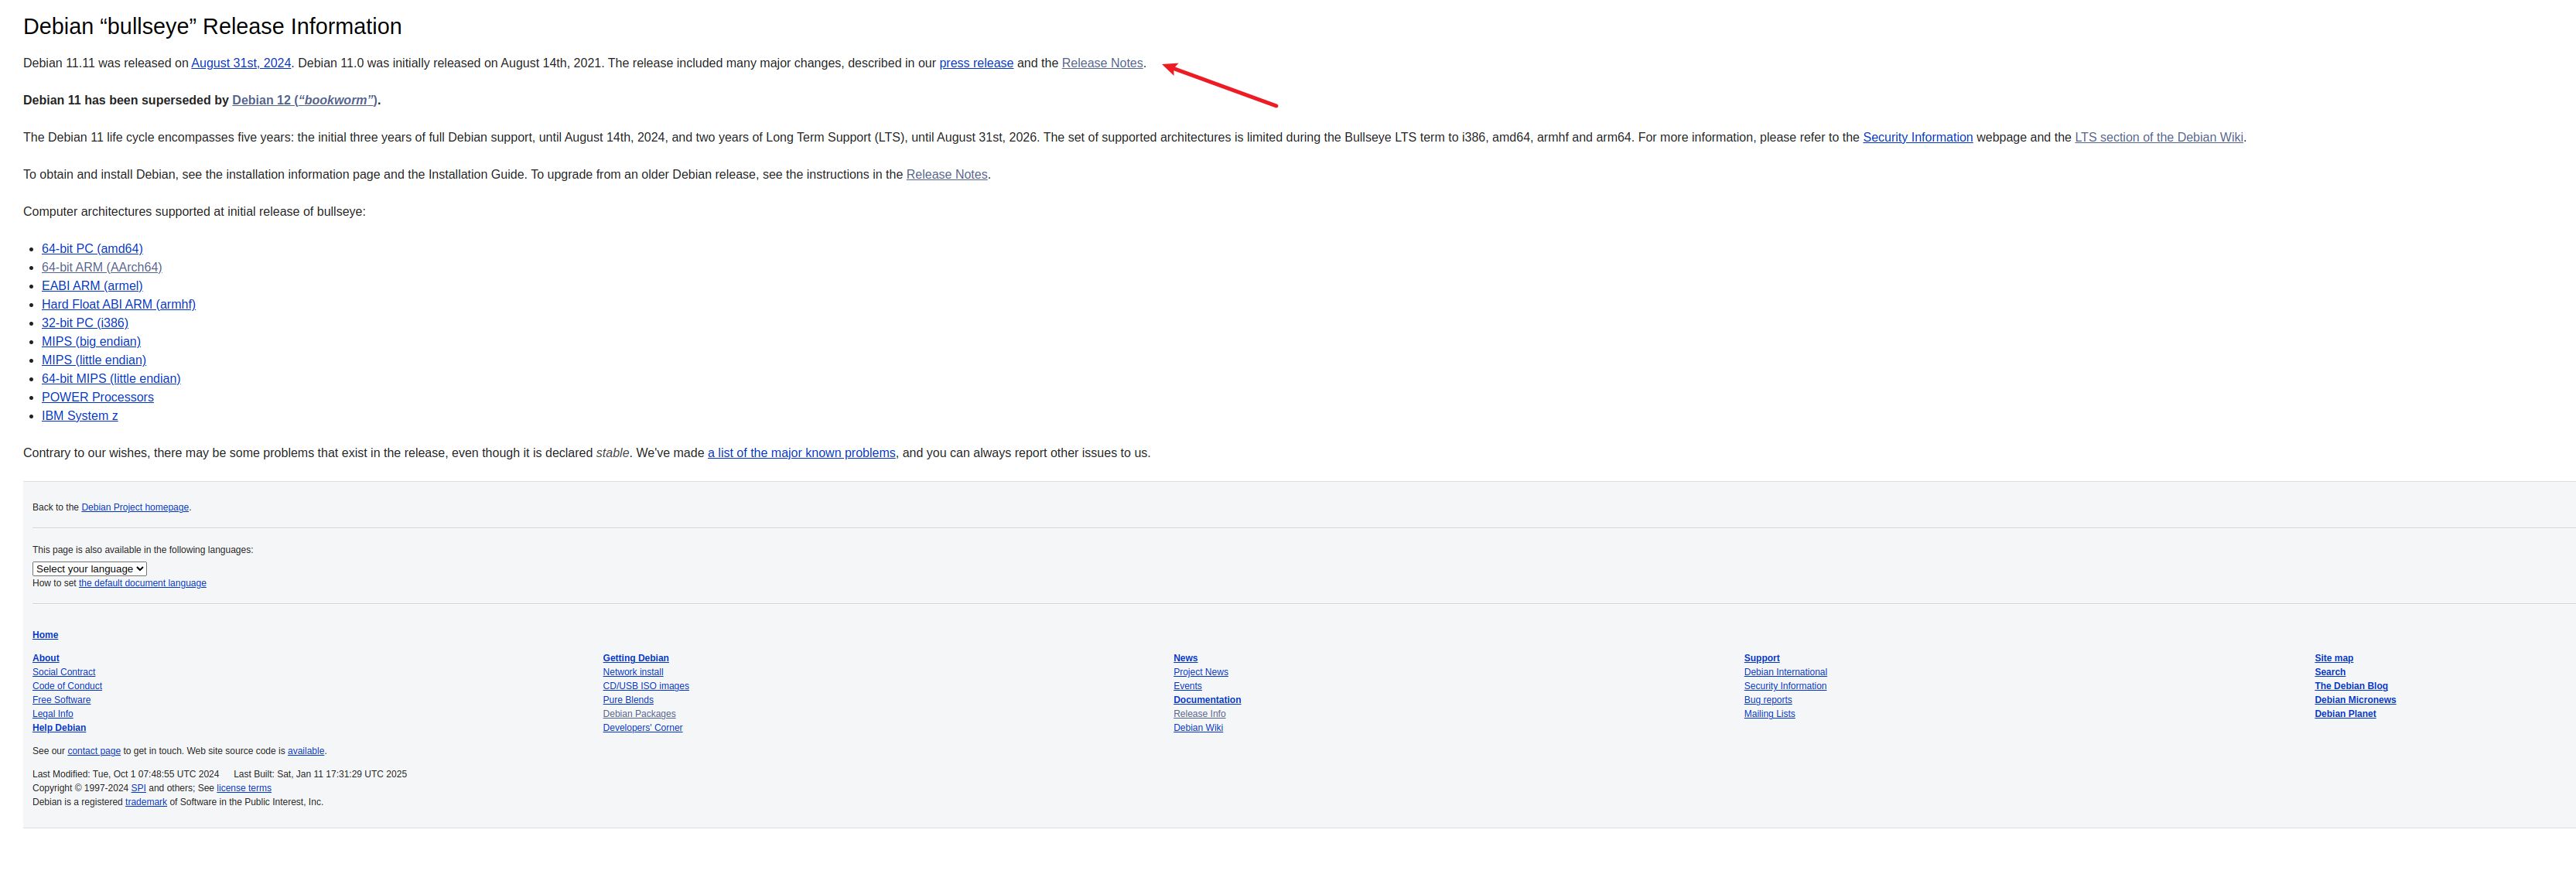Open Legal Info footer link
This screenshot has height=891, width=2576.
pos(53,714)
